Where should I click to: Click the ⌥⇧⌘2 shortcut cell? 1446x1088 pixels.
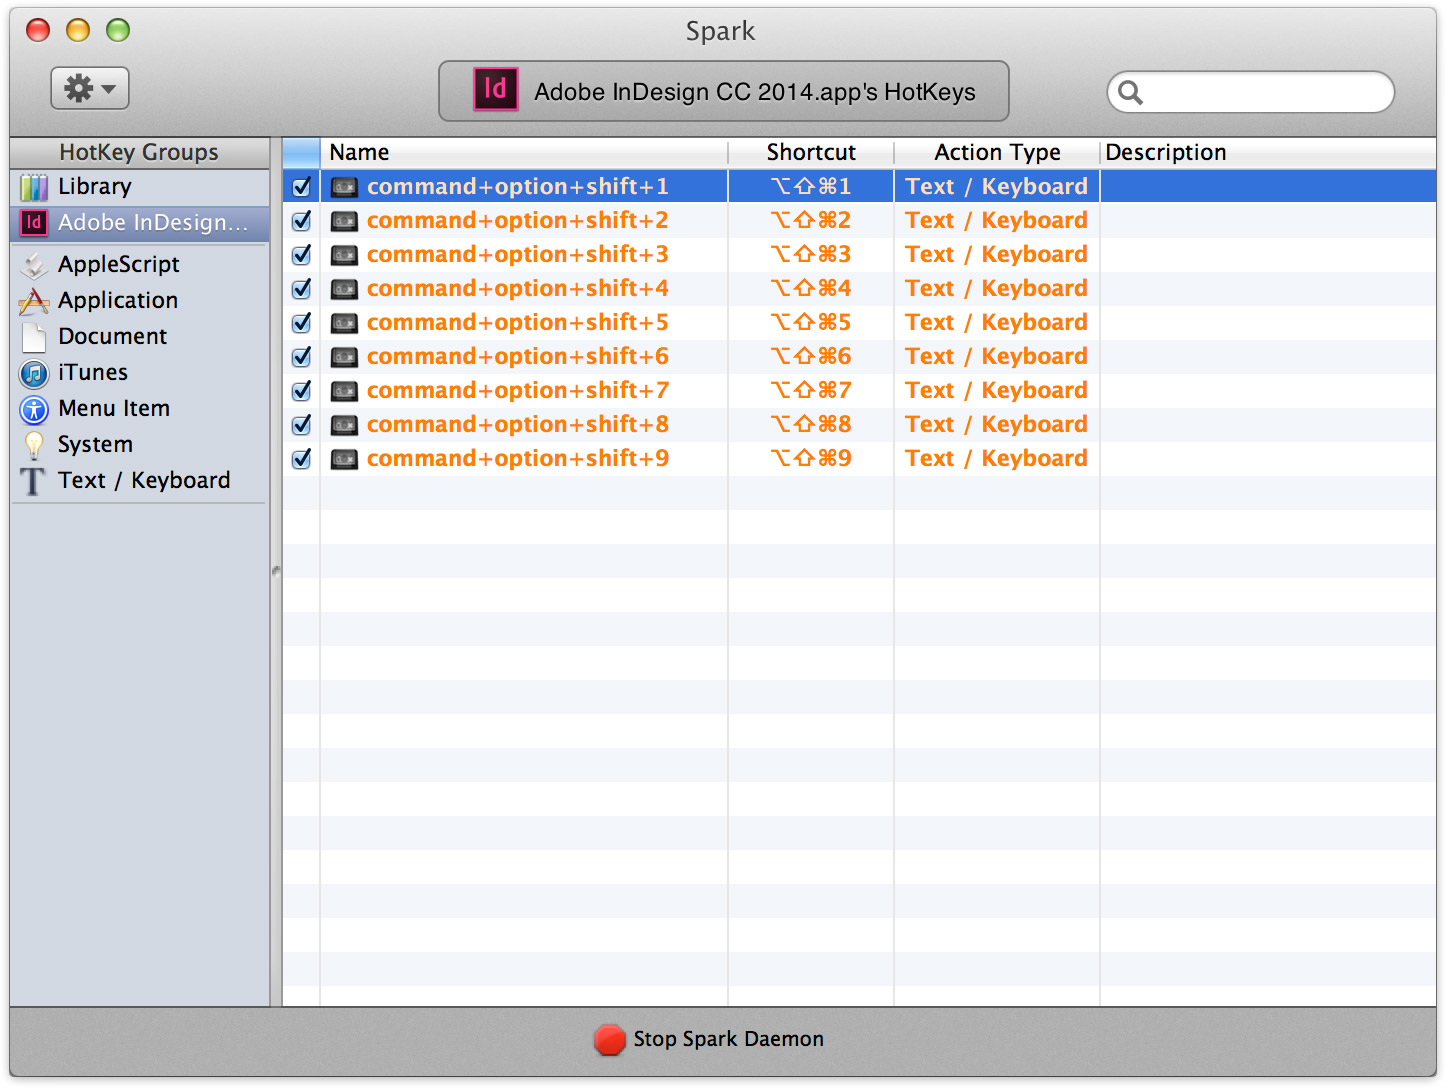coord(811,221)
